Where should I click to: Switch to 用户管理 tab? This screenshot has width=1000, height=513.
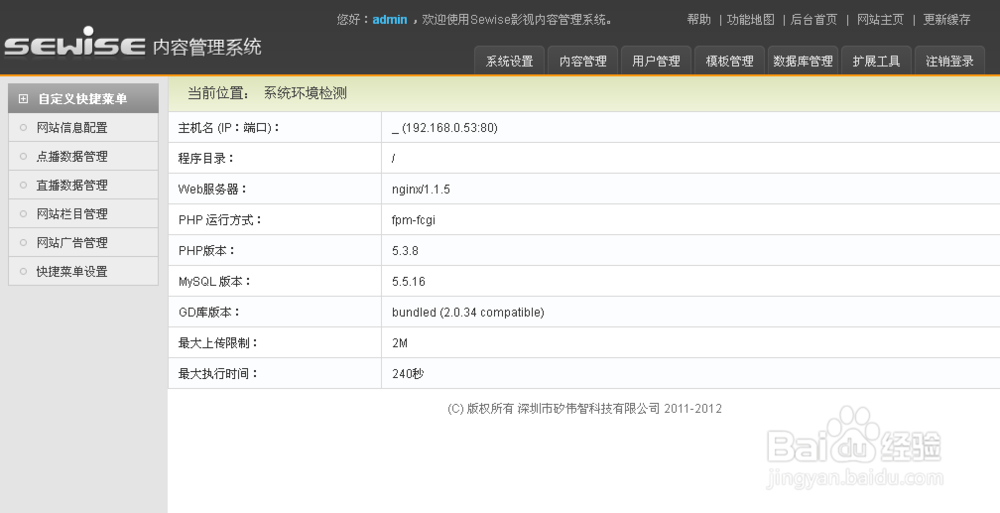pyautogui.click(x=656, y=61)
